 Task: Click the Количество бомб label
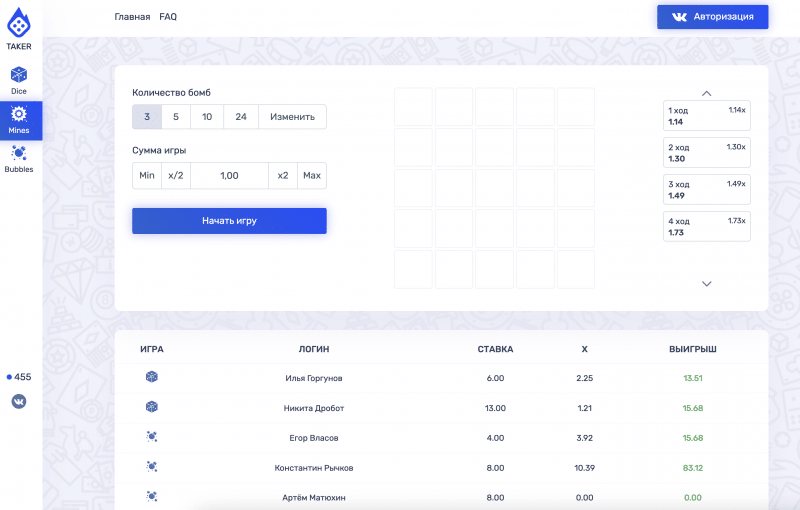(171, 93)
